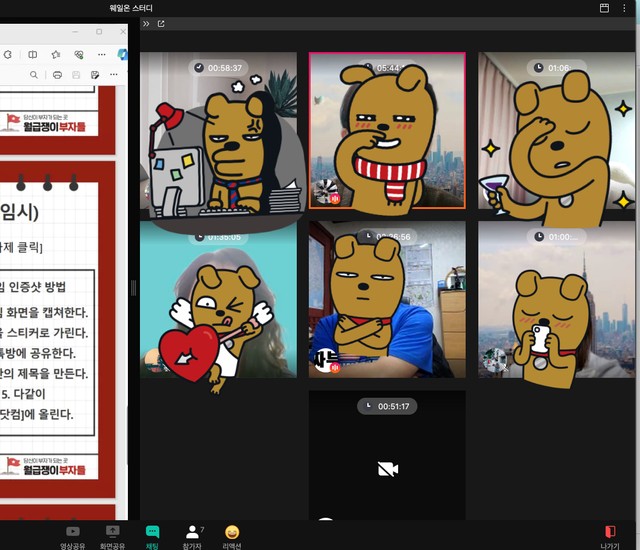Click the large heading '임시)'

click(x=20, y=213)
